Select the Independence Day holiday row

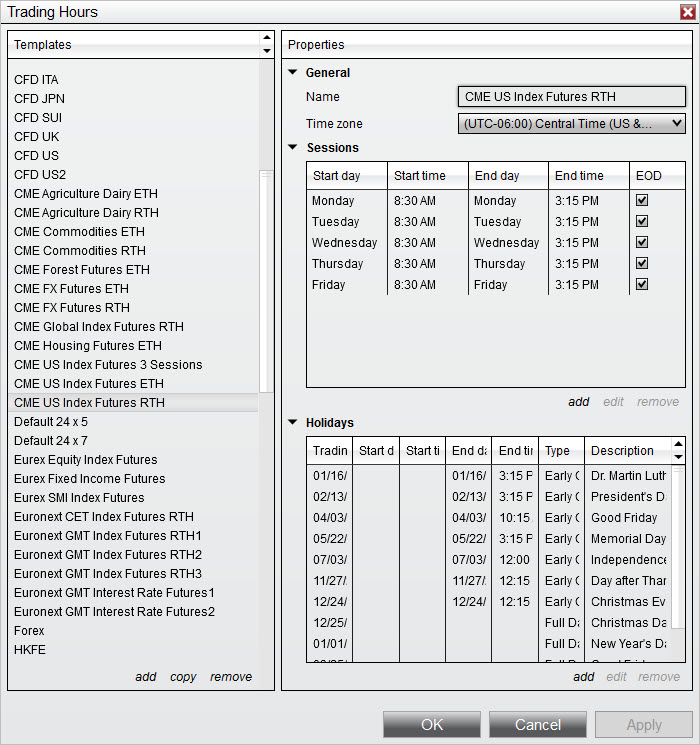coord(489,560)
